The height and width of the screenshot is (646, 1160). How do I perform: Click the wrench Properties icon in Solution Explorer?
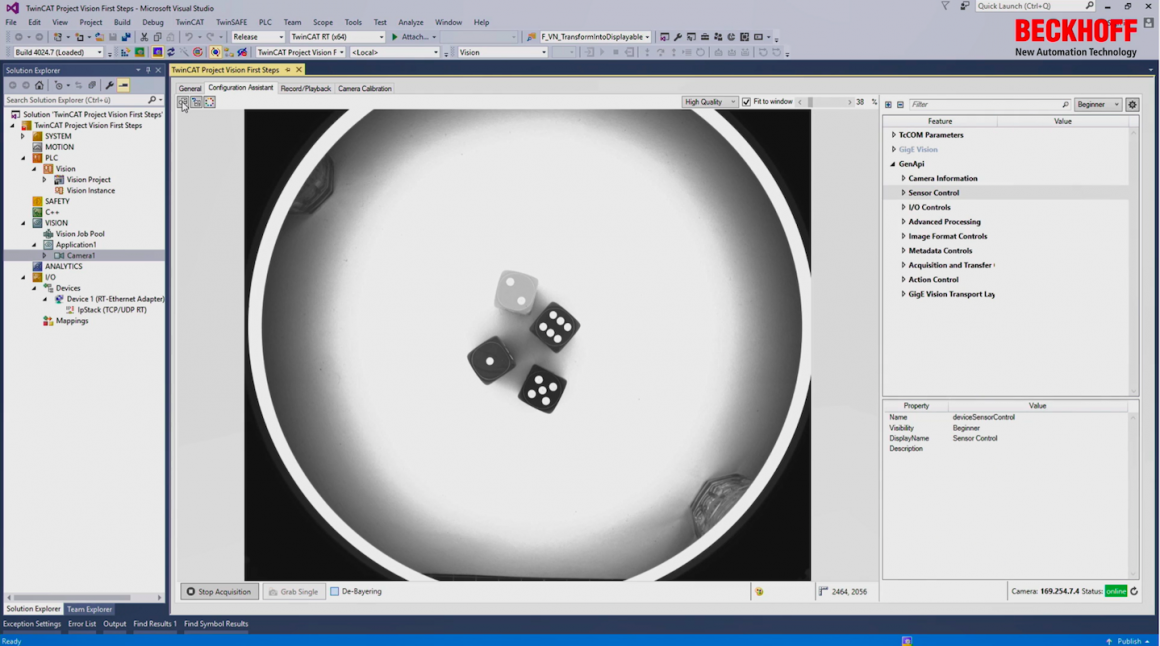coord(109,86)
